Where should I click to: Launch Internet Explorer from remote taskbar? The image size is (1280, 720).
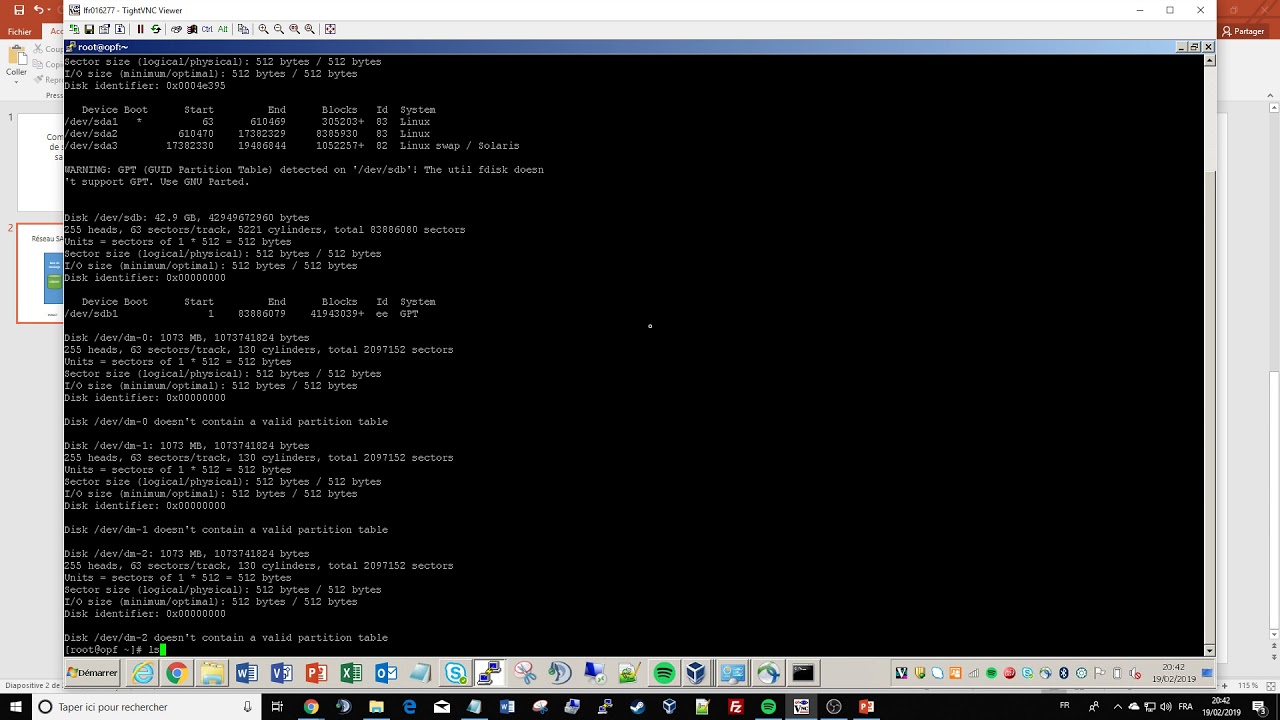pyautogui.click(x=143, y=673)
